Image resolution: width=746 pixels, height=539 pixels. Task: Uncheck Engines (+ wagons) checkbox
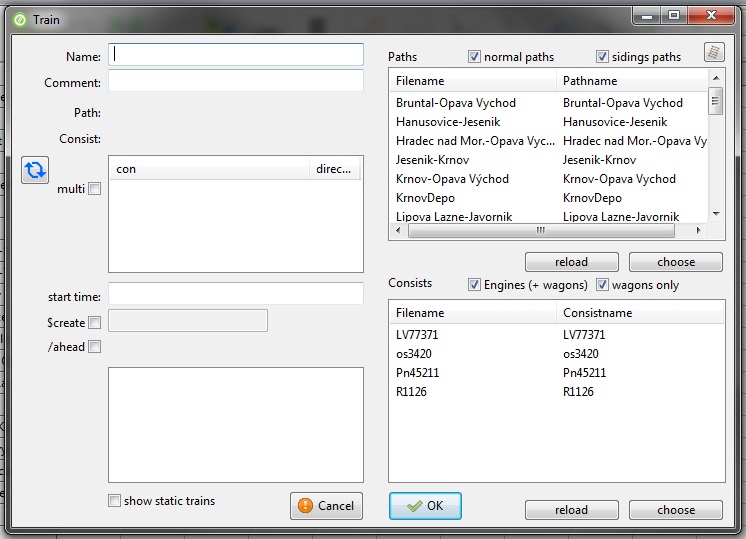[x=474, y=285]
